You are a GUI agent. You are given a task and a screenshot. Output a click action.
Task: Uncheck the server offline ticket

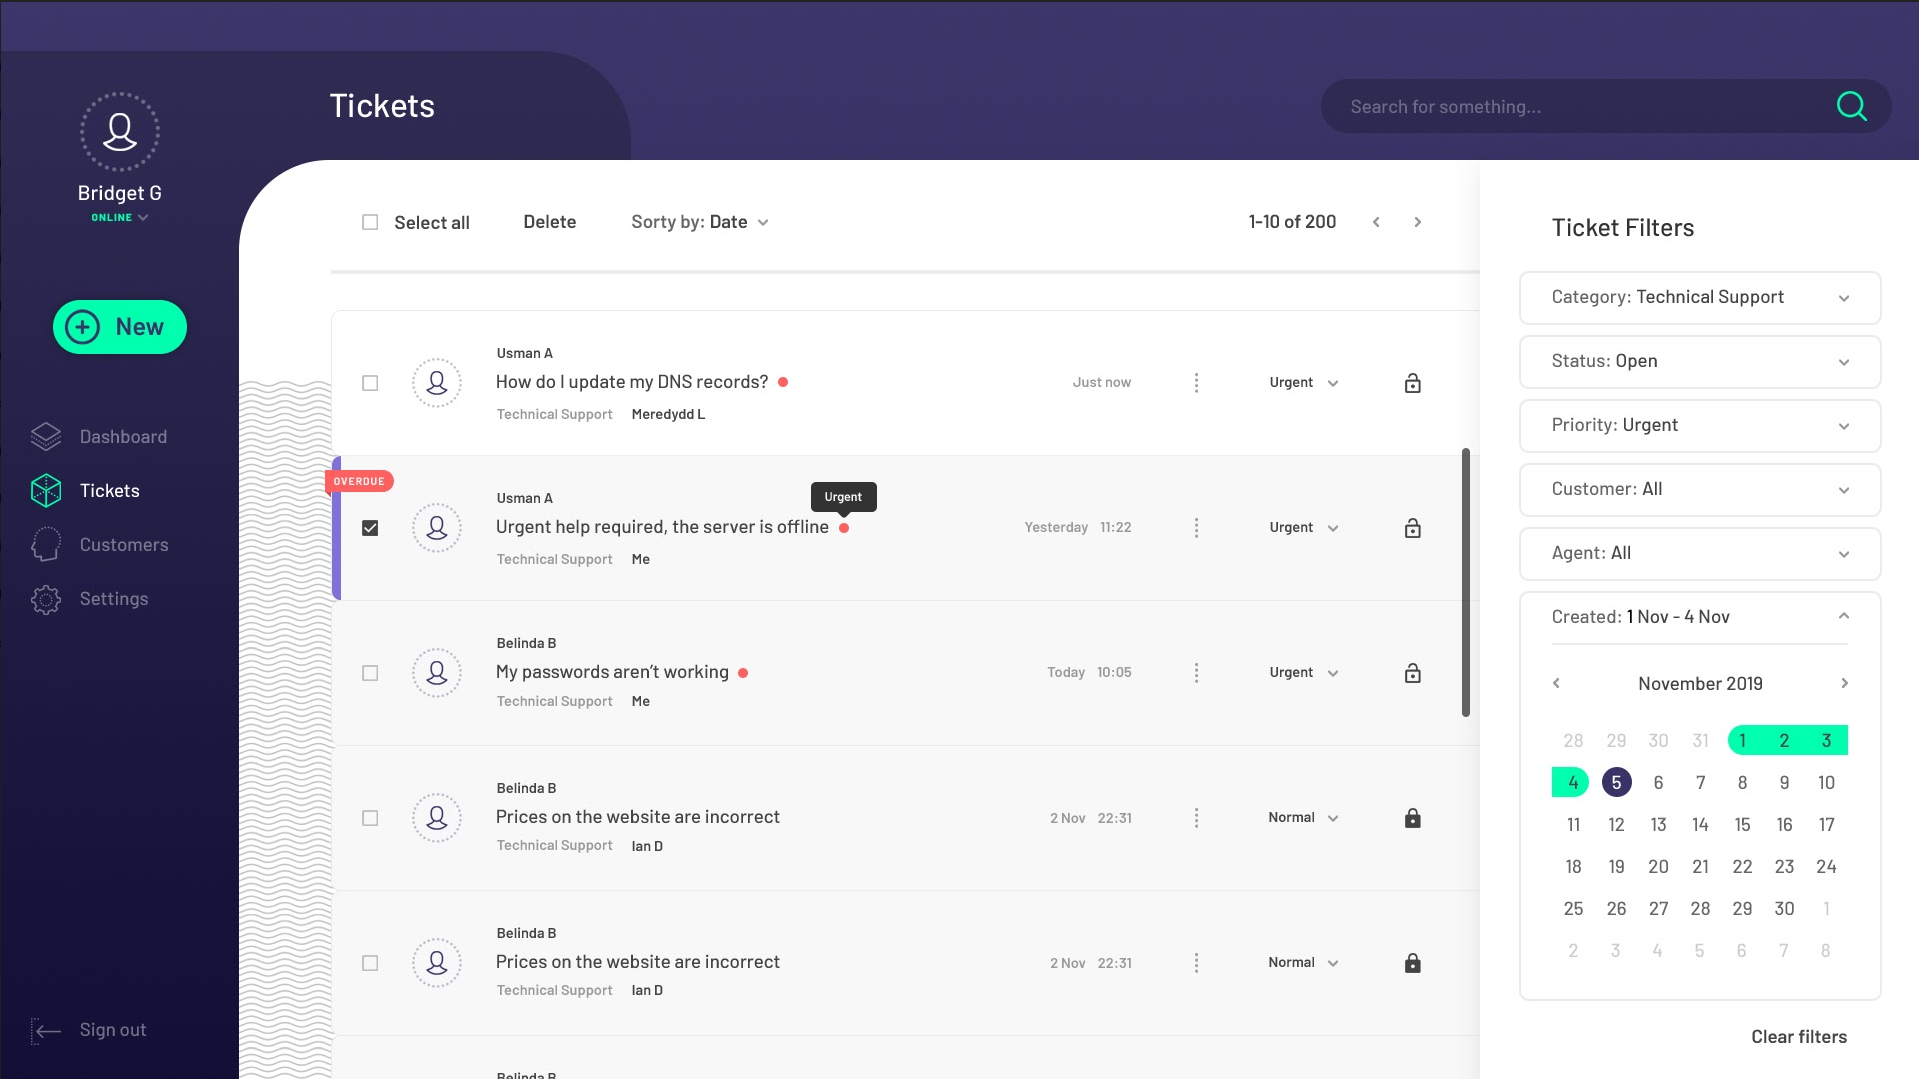(x=370, y=527)
